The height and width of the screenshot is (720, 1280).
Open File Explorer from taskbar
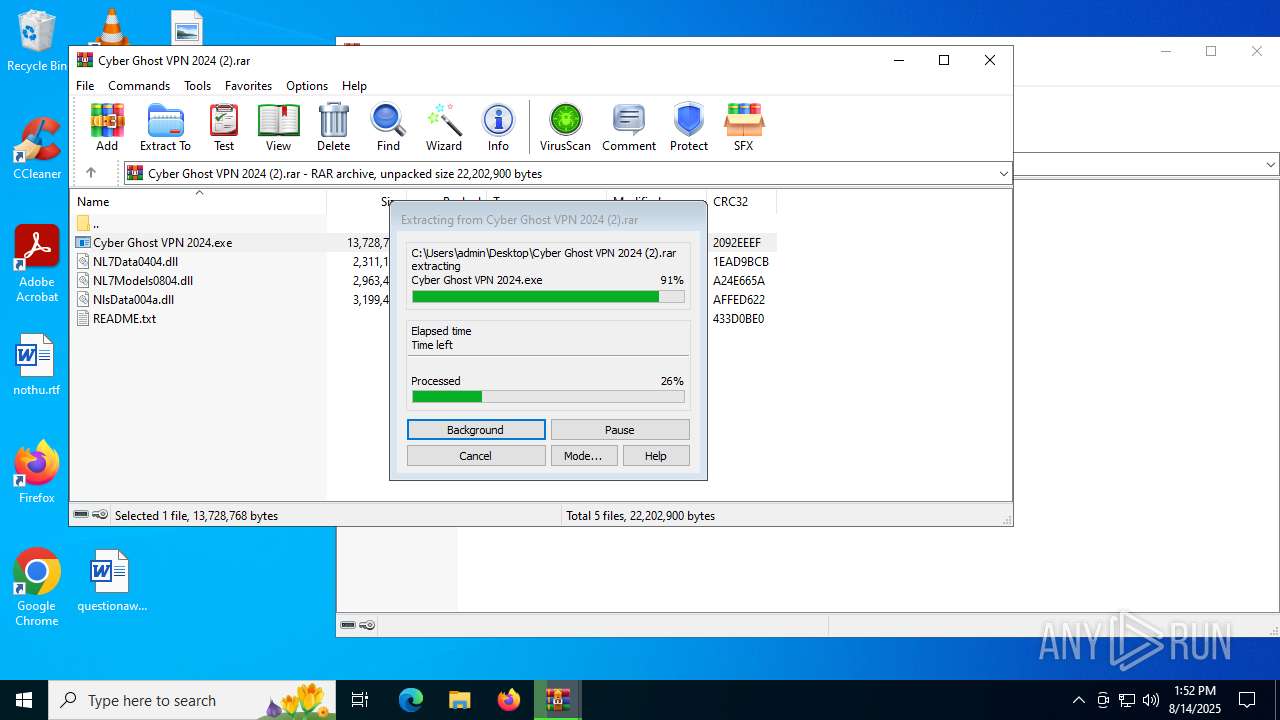coord(460,700)
